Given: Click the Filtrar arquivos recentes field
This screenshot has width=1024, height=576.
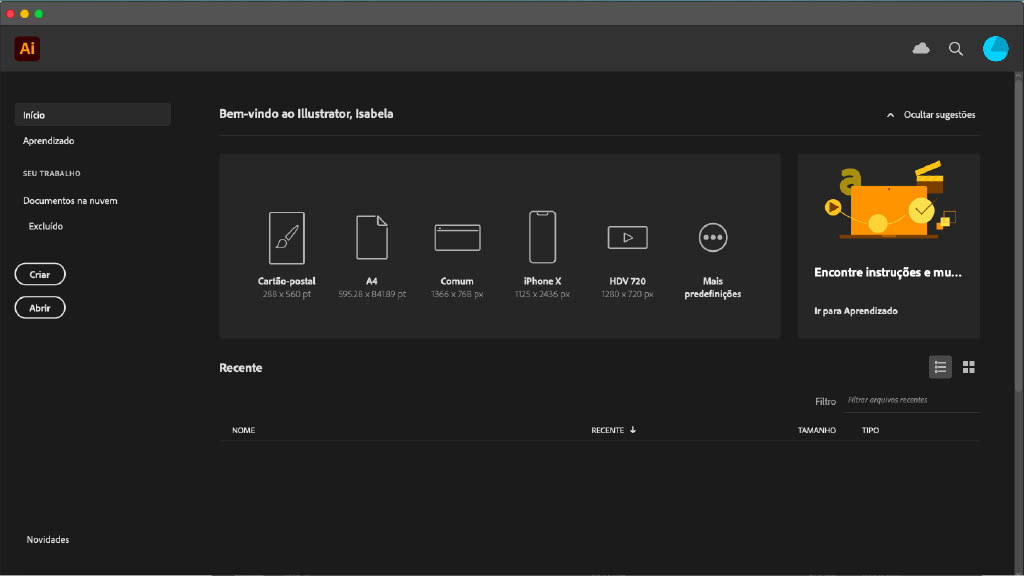Looking at the screenshot, I should coord(912,400).
